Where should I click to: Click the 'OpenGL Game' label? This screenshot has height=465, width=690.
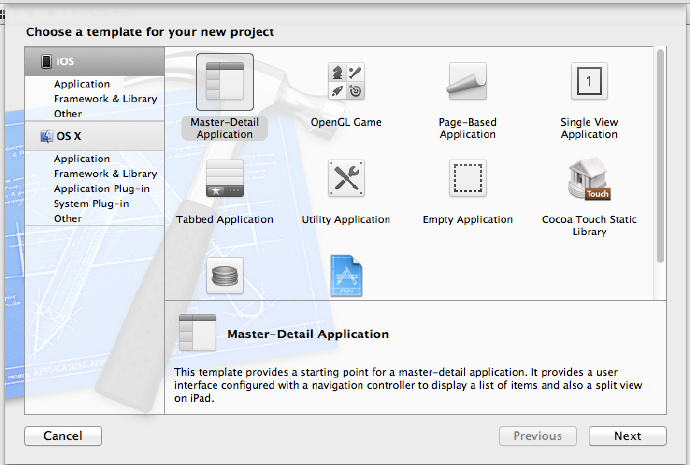(x=346, y=122)
